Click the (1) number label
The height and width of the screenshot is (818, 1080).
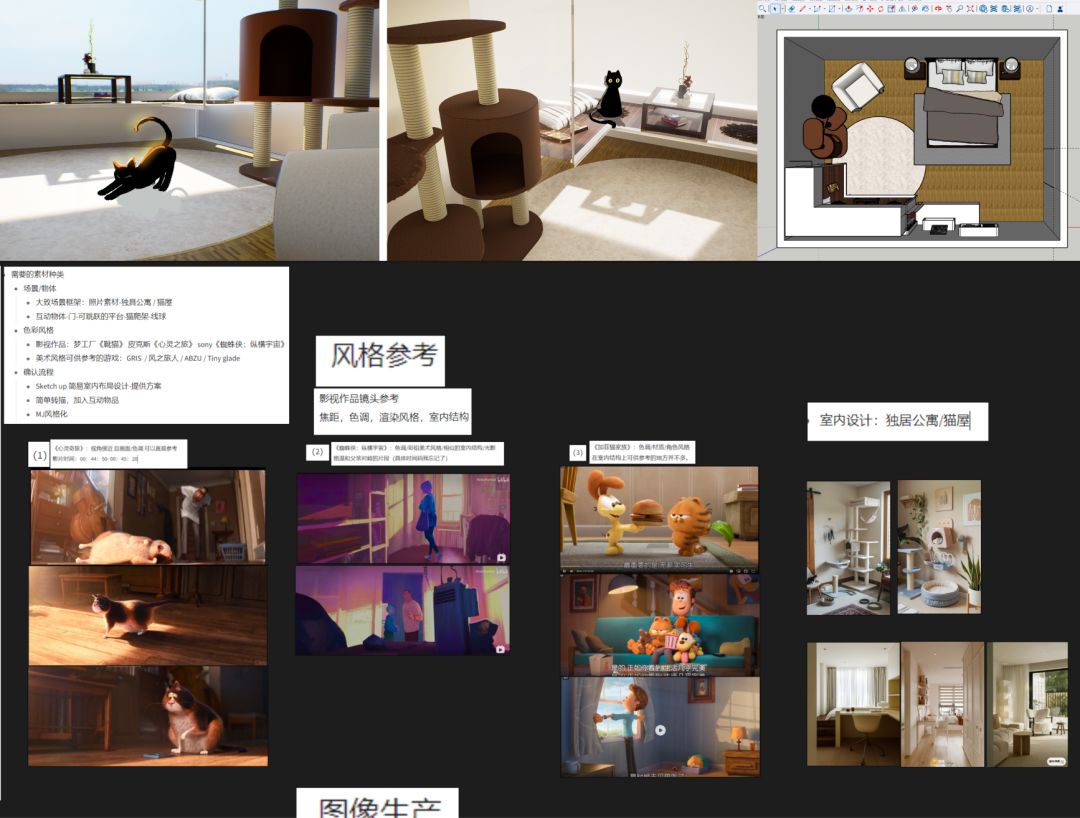tap(40, 455)
